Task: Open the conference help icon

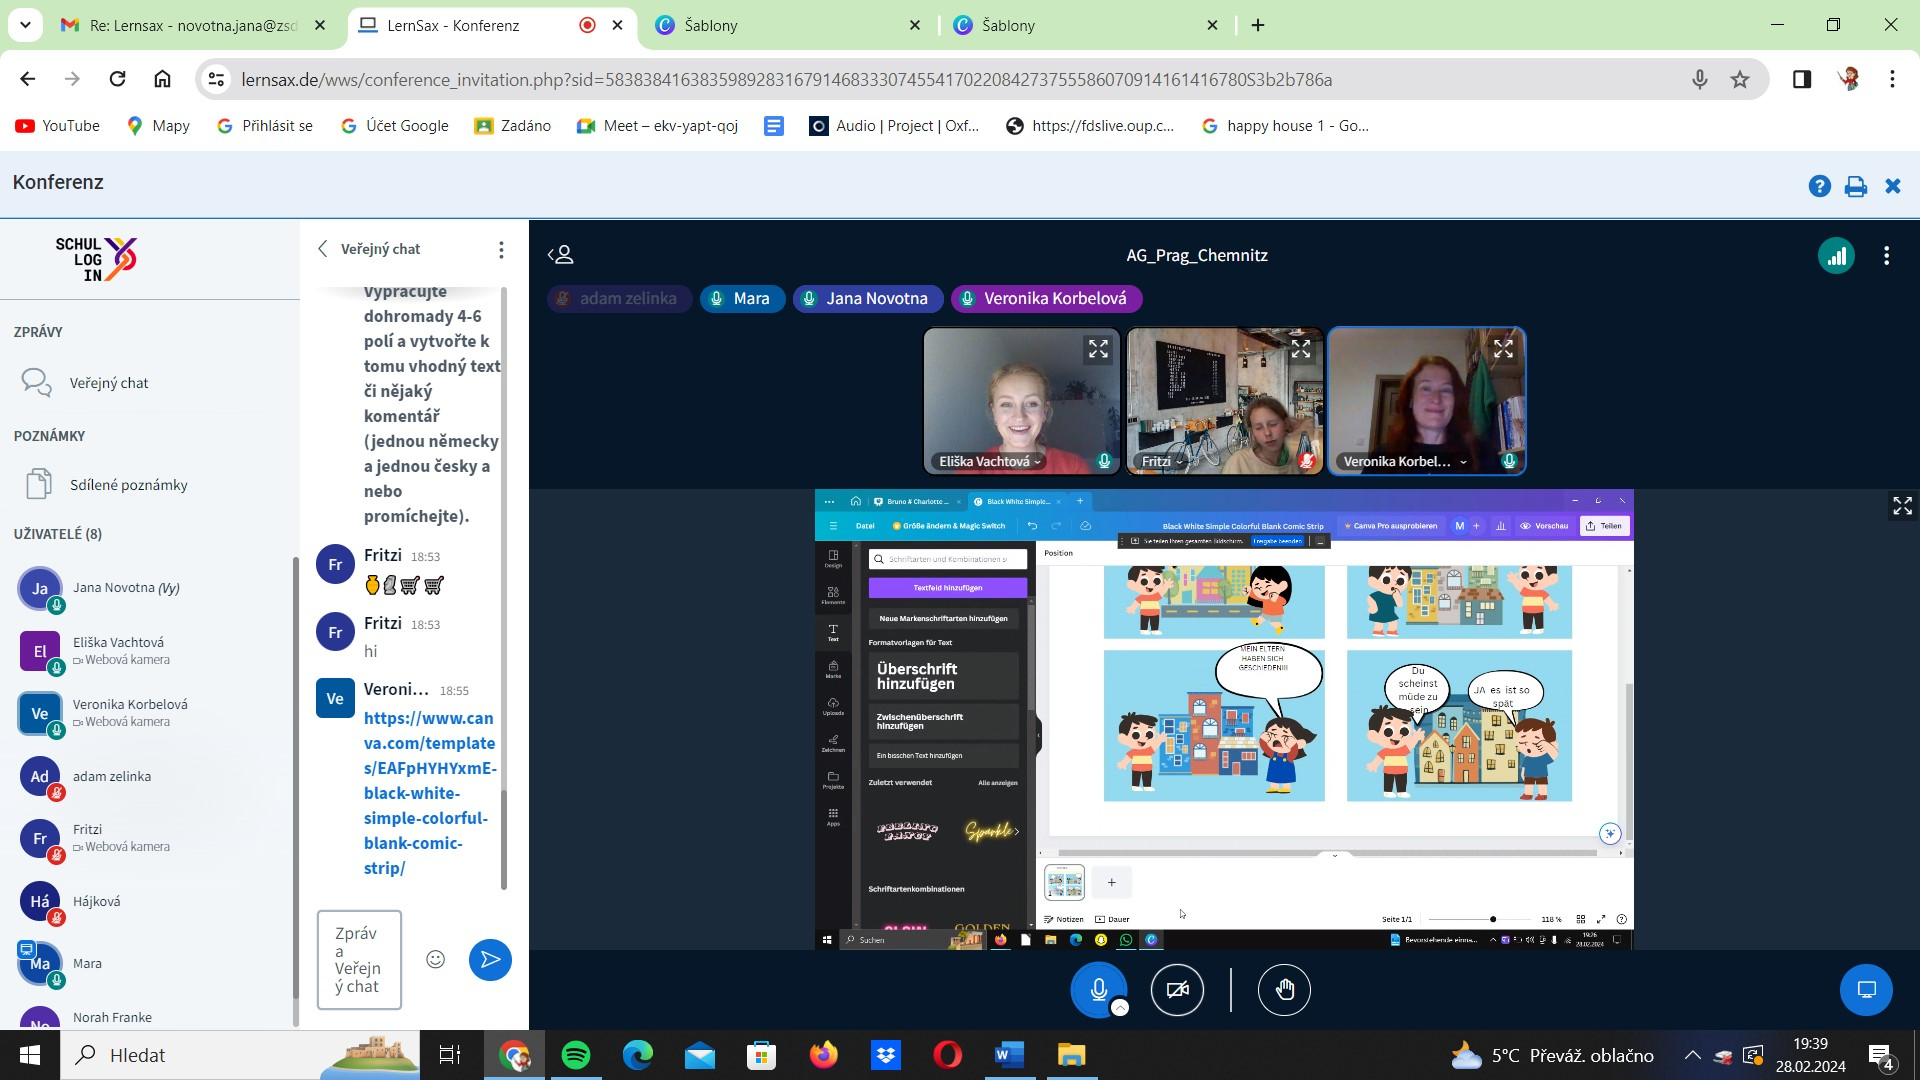Action: [1819, 186]
